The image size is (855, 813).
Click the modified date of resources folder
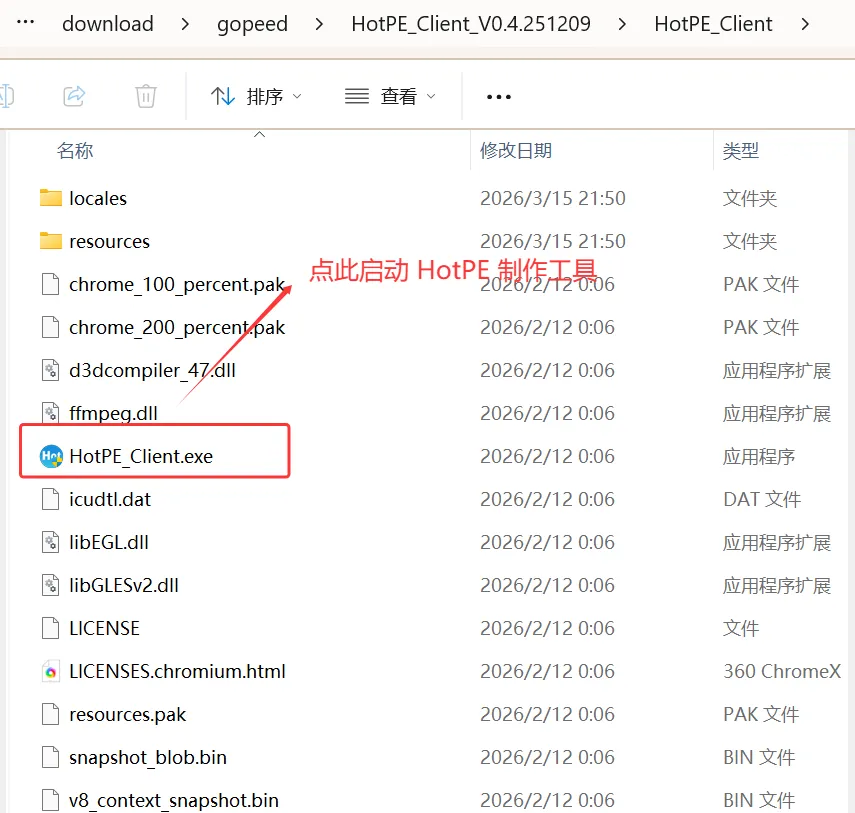(553, 241)
